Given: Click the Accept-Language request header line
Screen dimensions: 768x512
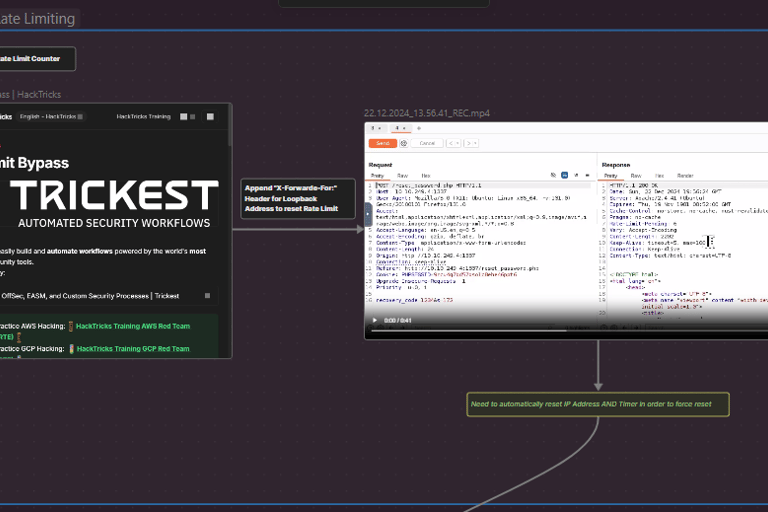Looking at the screenshot, I should [425, 230].
